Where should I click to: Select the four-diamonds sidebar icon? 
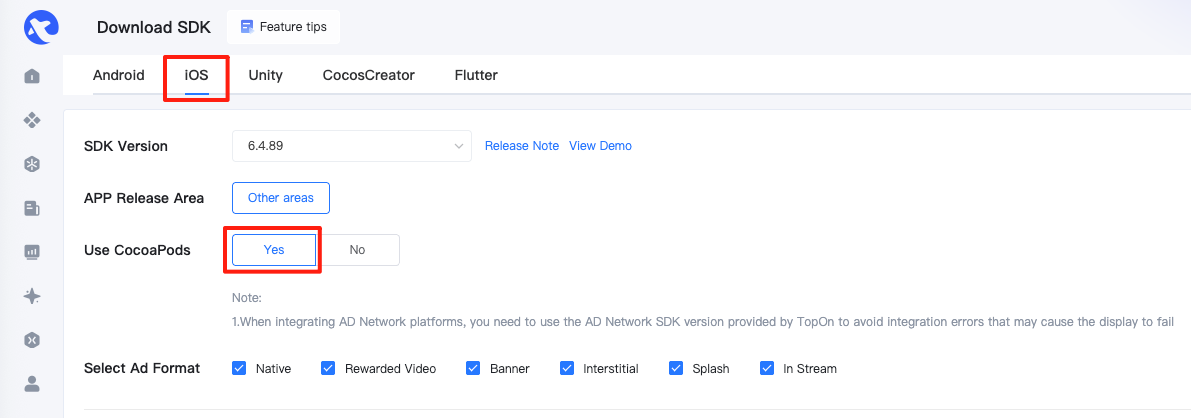32,120
